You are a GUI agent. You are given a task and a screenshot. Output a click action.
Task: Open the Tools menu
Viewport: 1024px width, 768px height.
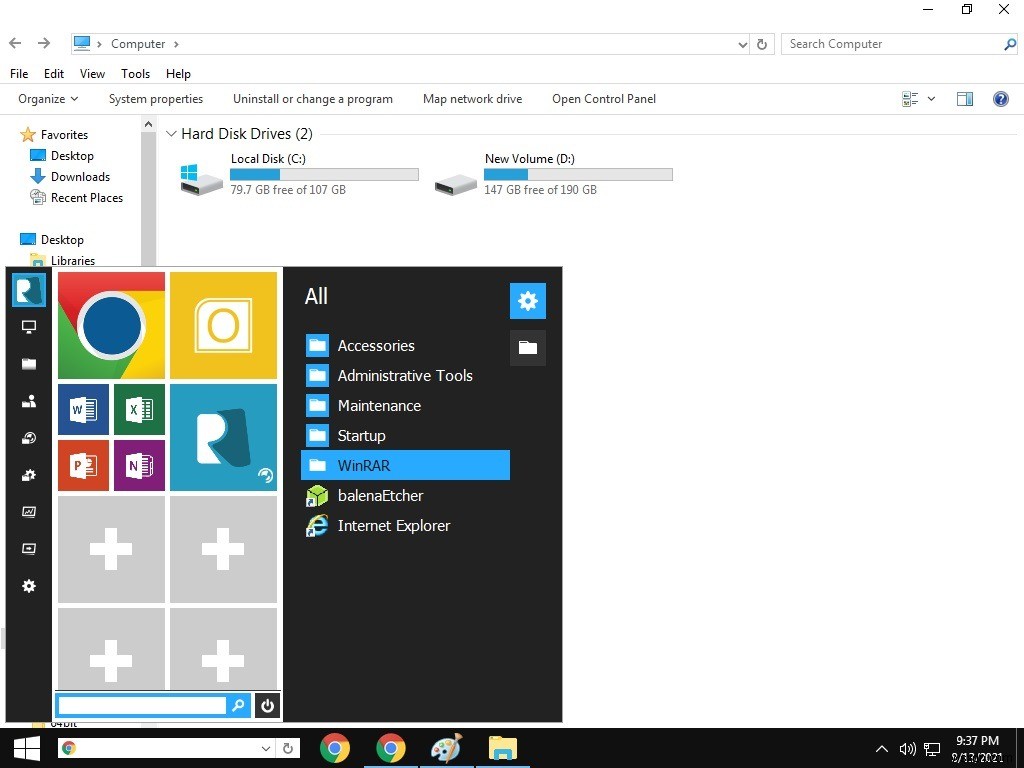tap(135, 73)
